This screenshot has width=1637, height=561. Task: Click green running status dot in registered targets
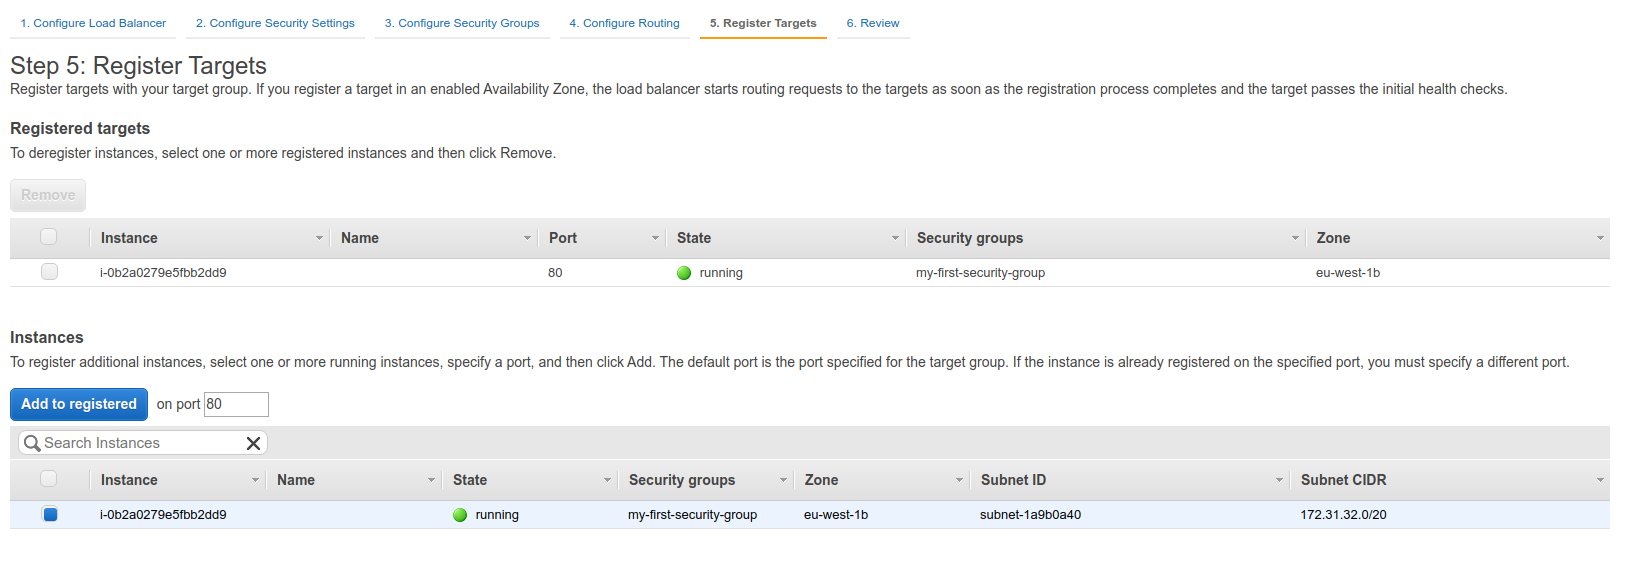click(684, 273)
